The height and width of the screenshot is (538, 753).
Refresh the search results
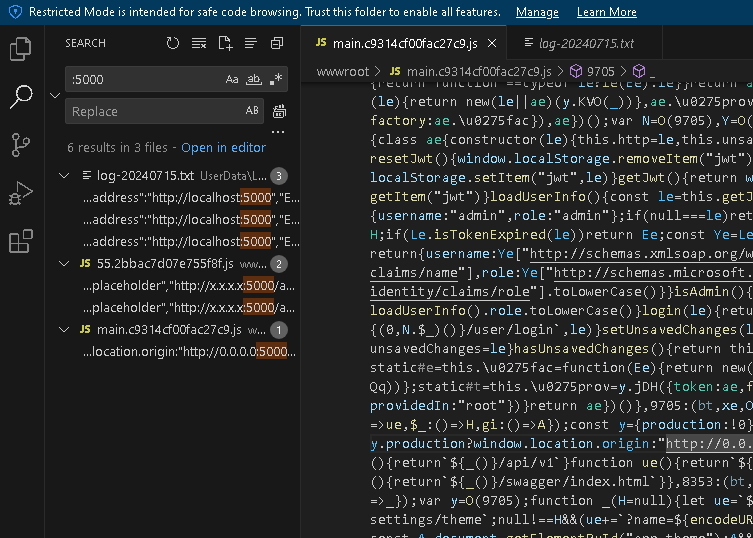pos(173,43)
